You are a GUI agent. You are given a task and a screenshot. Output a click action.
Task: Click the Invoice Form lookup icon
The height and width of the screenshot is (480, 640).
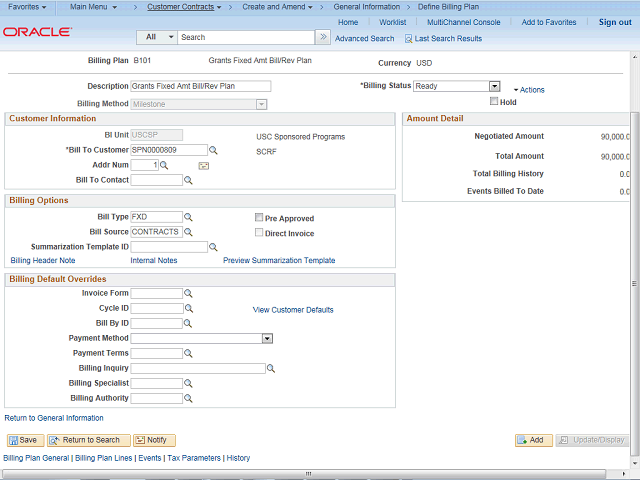[188, 293]
